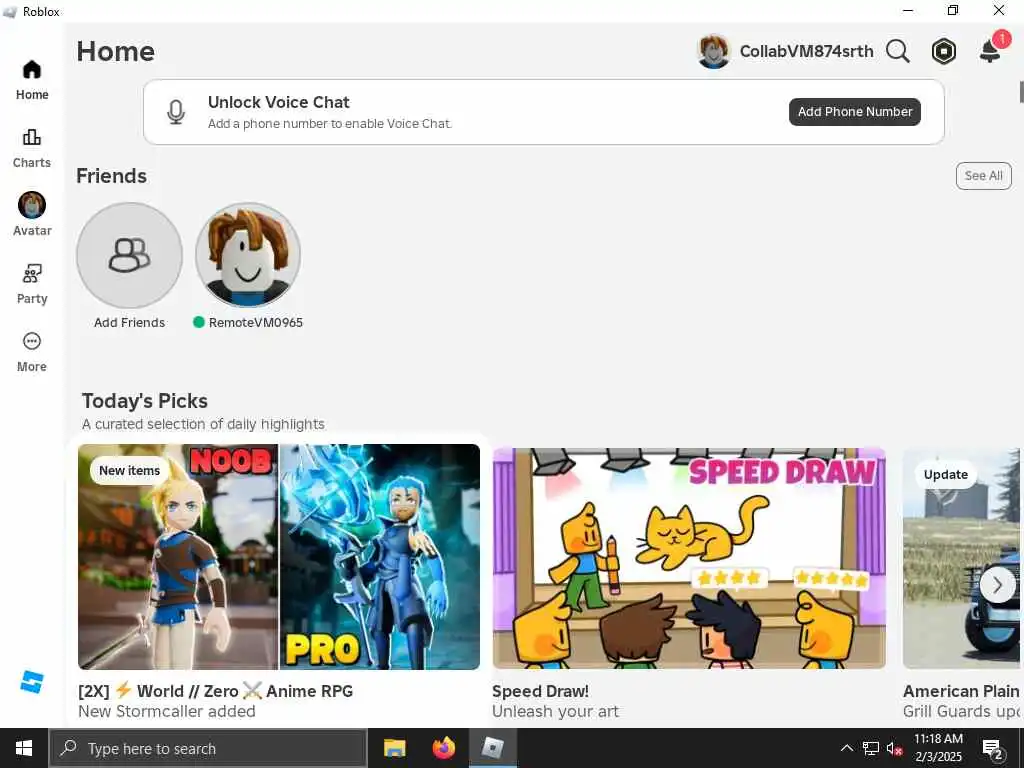Open the Windows Action Center notifications
The height and width of the screenshot is (768, 1024).
pos(992,749)
